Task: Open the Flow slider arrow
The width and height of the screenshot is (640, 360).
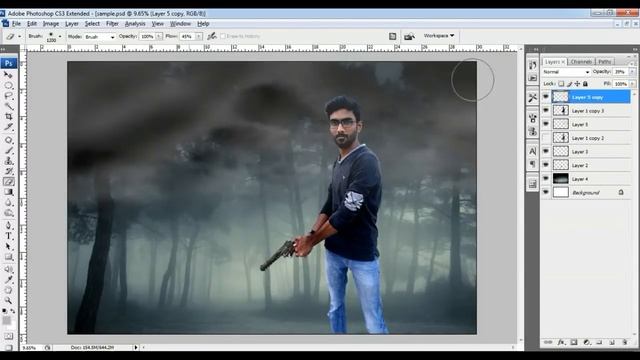Action: click(198, 37)
